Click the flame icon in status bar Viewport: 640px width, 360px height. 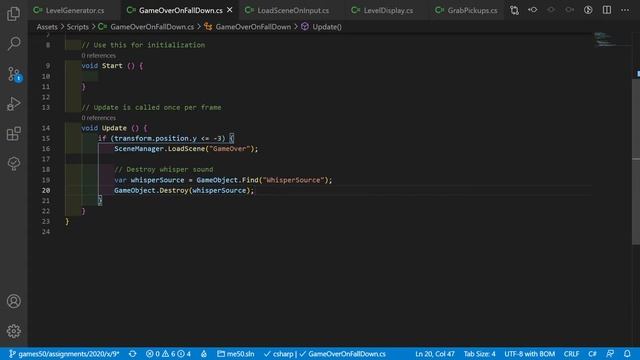click(204, 354)
